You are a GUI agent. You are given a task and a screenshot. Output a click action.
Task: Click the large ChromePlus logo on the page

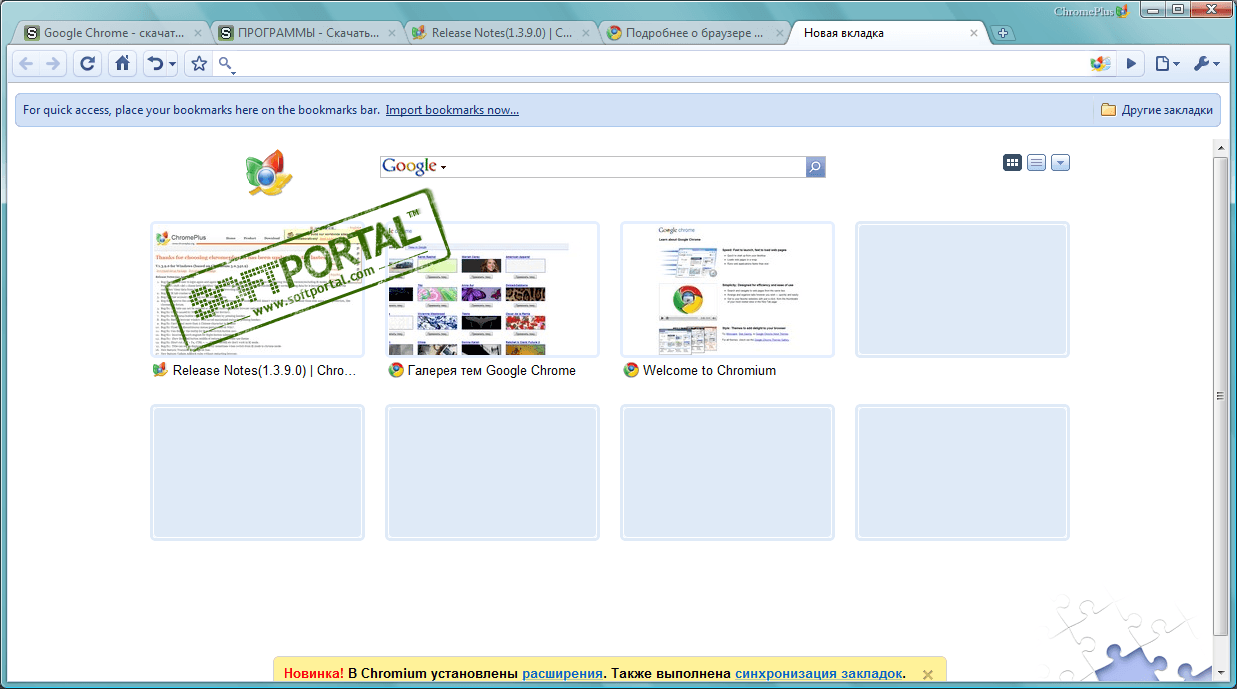(268, 172)
